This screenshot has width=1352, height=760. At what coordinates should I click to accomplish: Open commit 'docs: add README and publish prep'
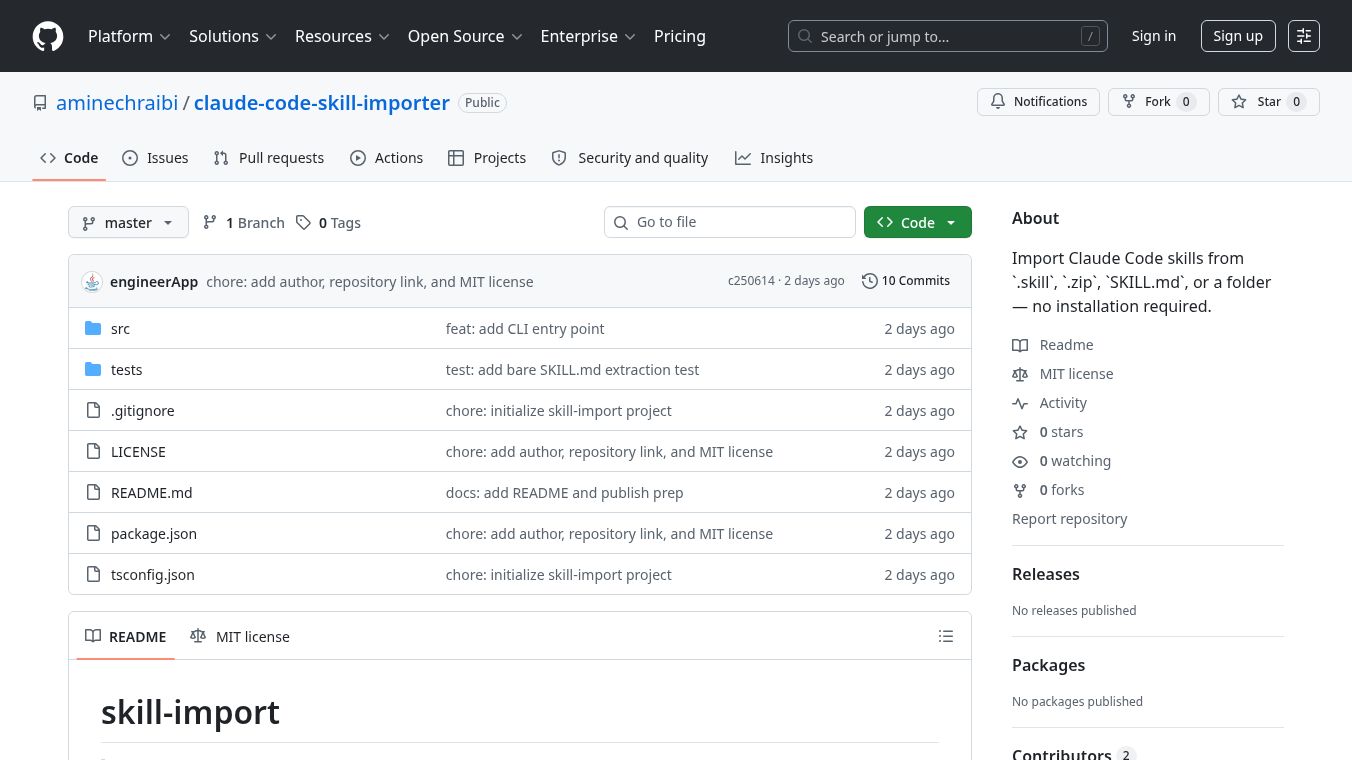click(x=565, y=493)
